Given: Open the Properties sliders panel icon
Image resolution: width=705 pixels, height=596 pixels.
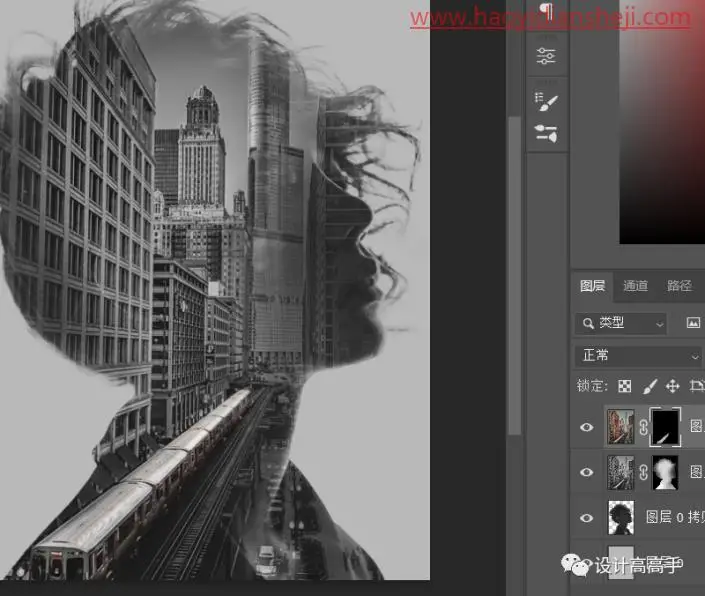Looking at the screenshot, I should tap(546, 56).
